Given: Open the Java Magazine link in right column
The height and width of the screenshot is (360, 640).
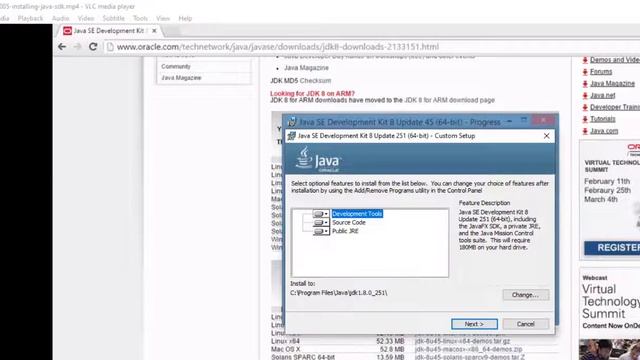Looking at the screenshot, I should pyautogui.click(x=612, y=83).
